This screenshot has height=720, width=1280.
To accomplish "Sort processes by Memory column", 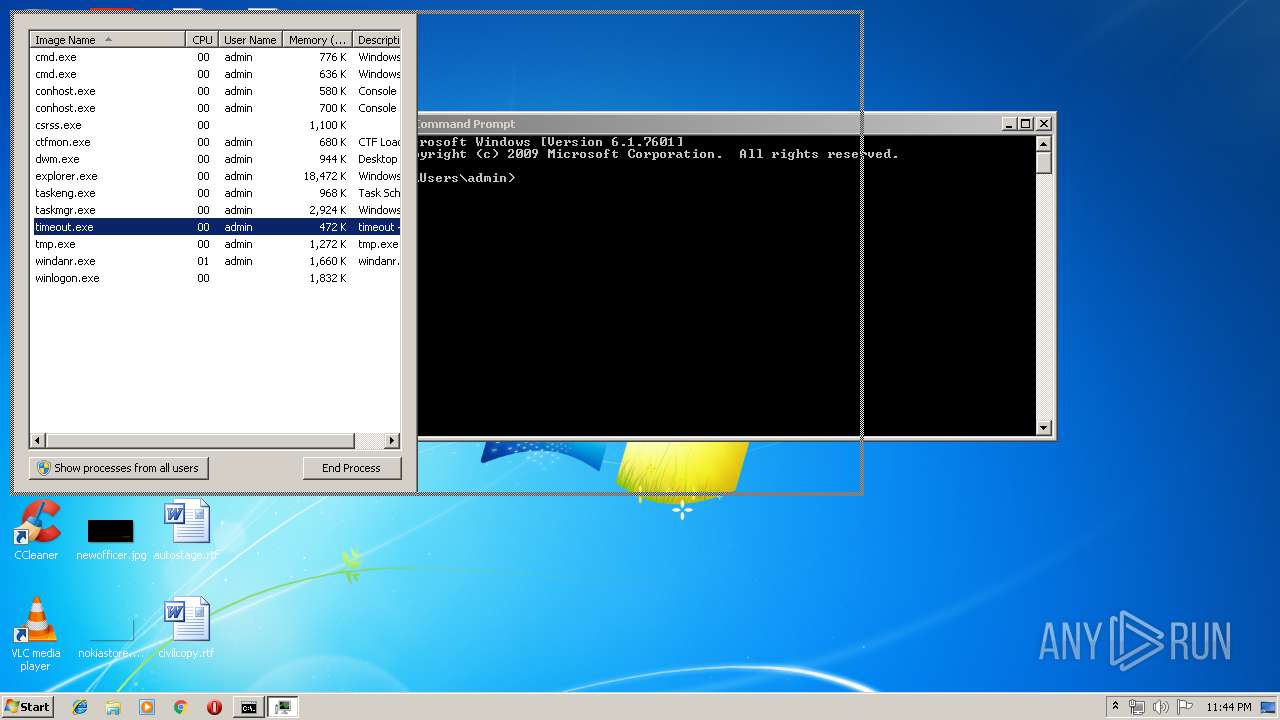I will pyautogui.click(x=318, y=40).
